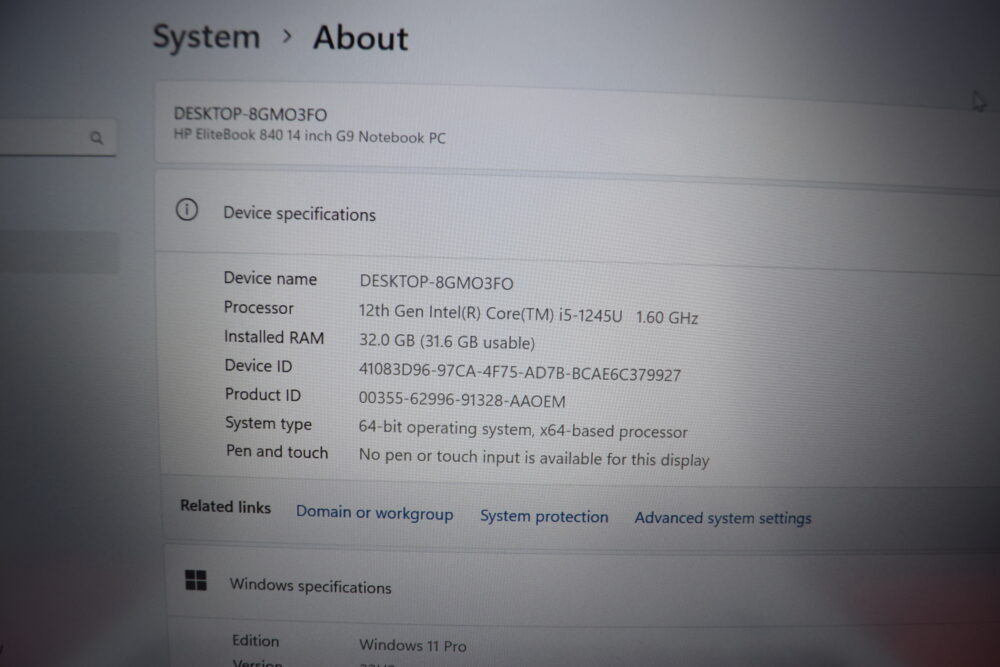The image size is (1000, 667).
Task: Select the Device ID value
Action: pos(520,371)
